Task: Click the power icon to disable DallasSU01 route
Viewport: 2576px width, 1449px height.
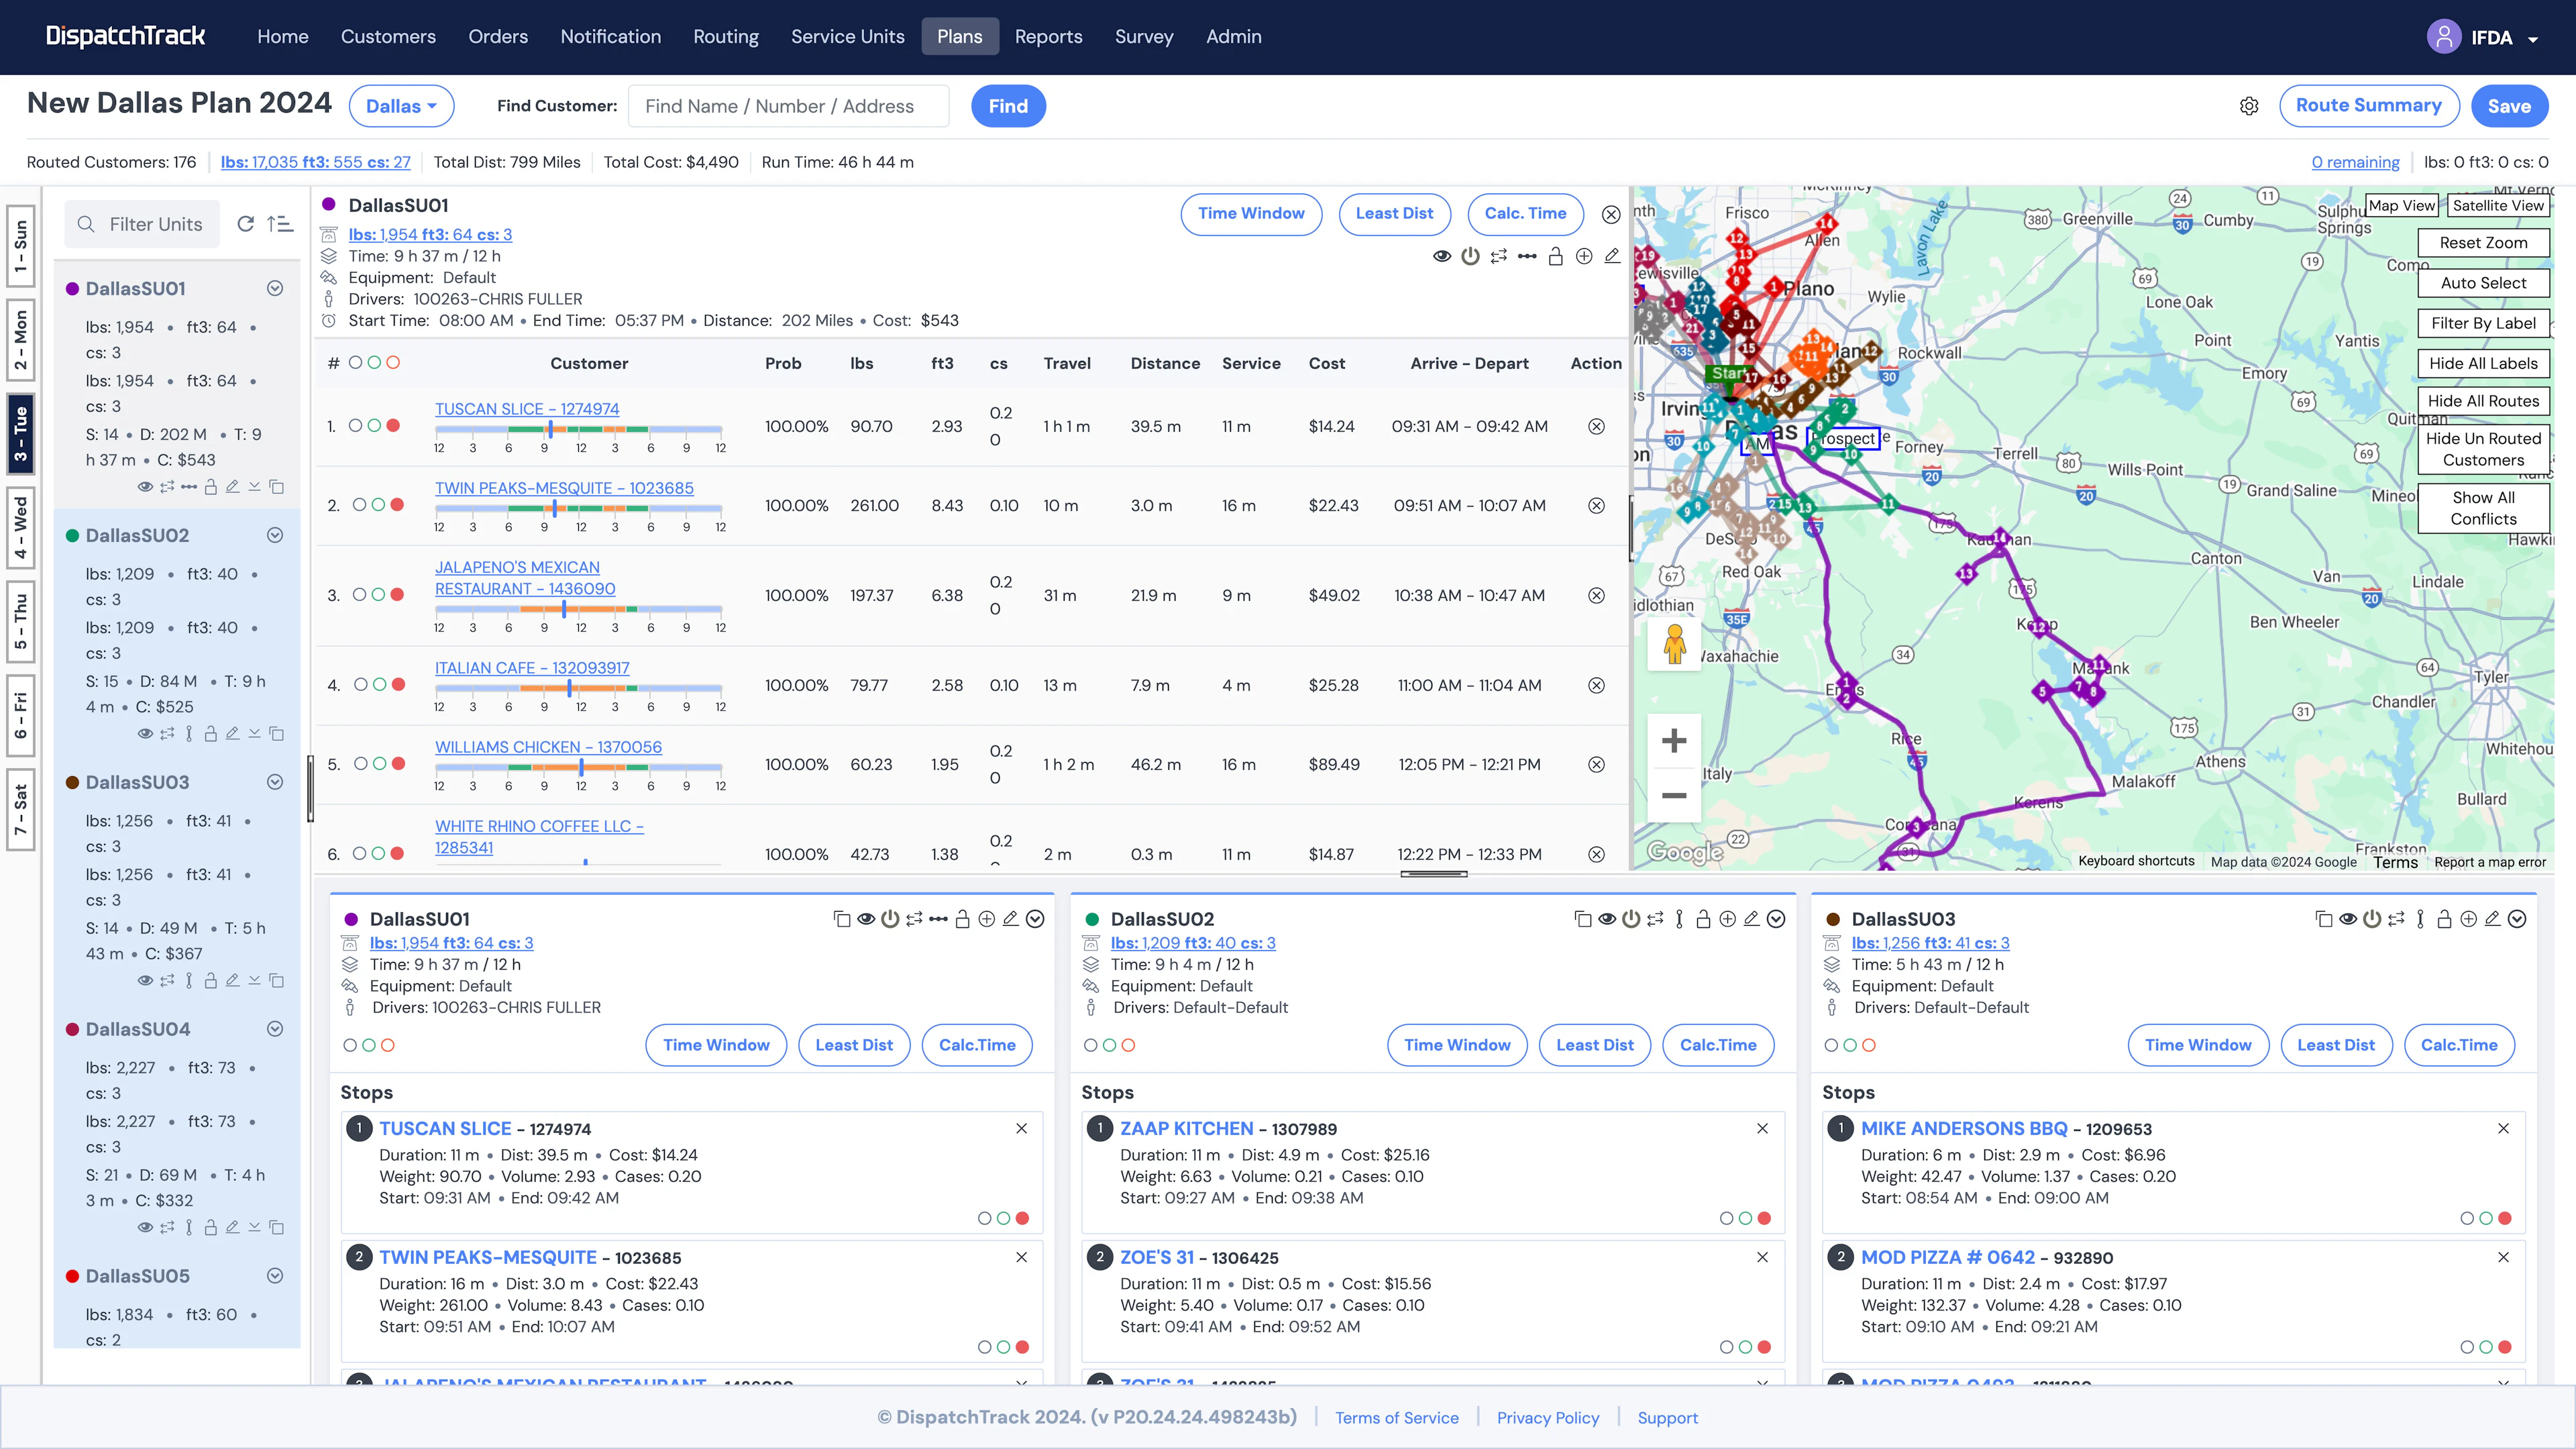Action: pyautogui.click(x=1470, y=256)
